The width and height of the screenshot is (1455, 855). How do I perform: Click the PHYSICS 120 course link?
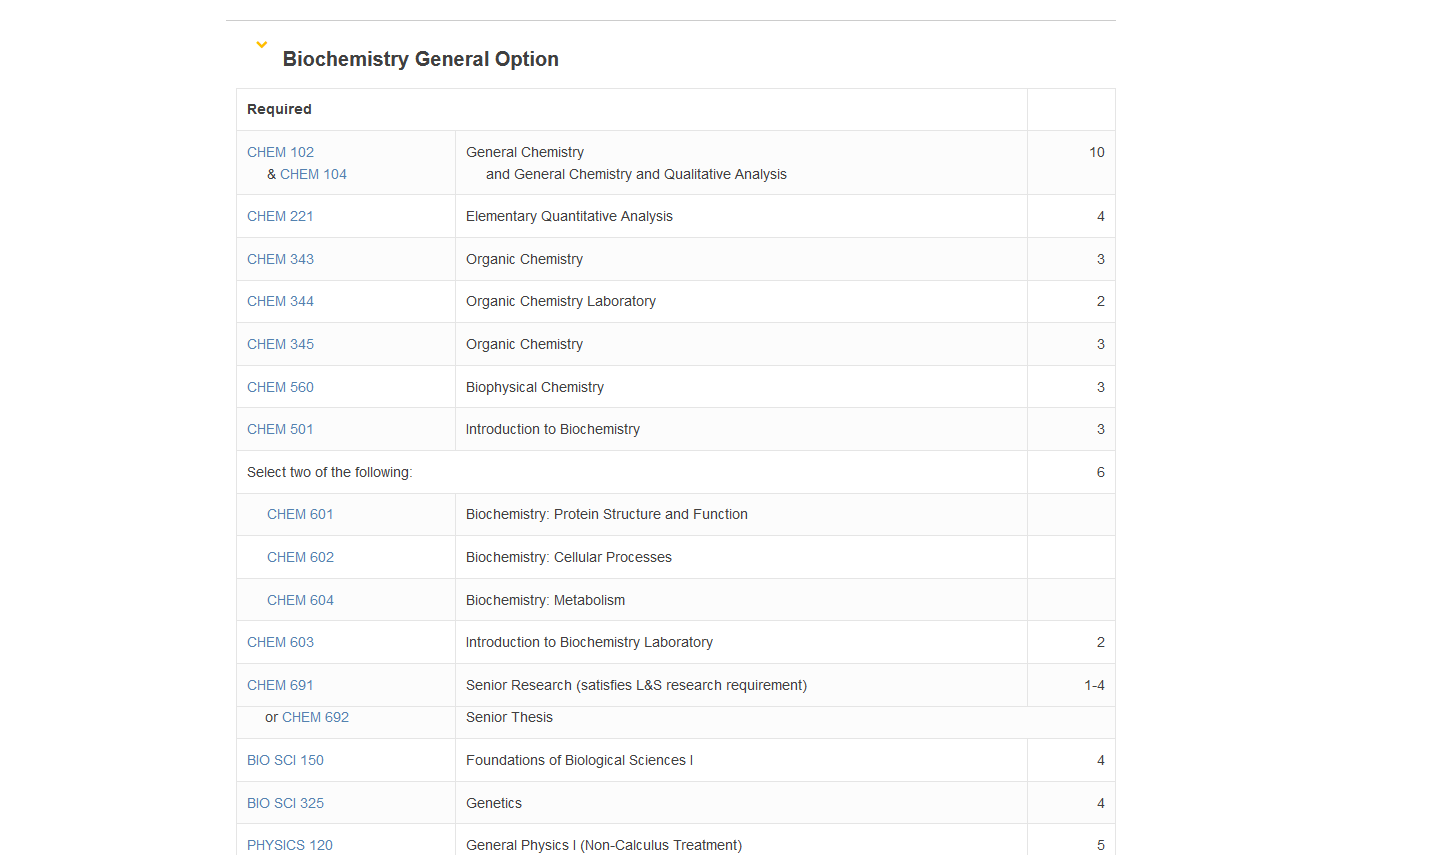click(x=290, y=845)
